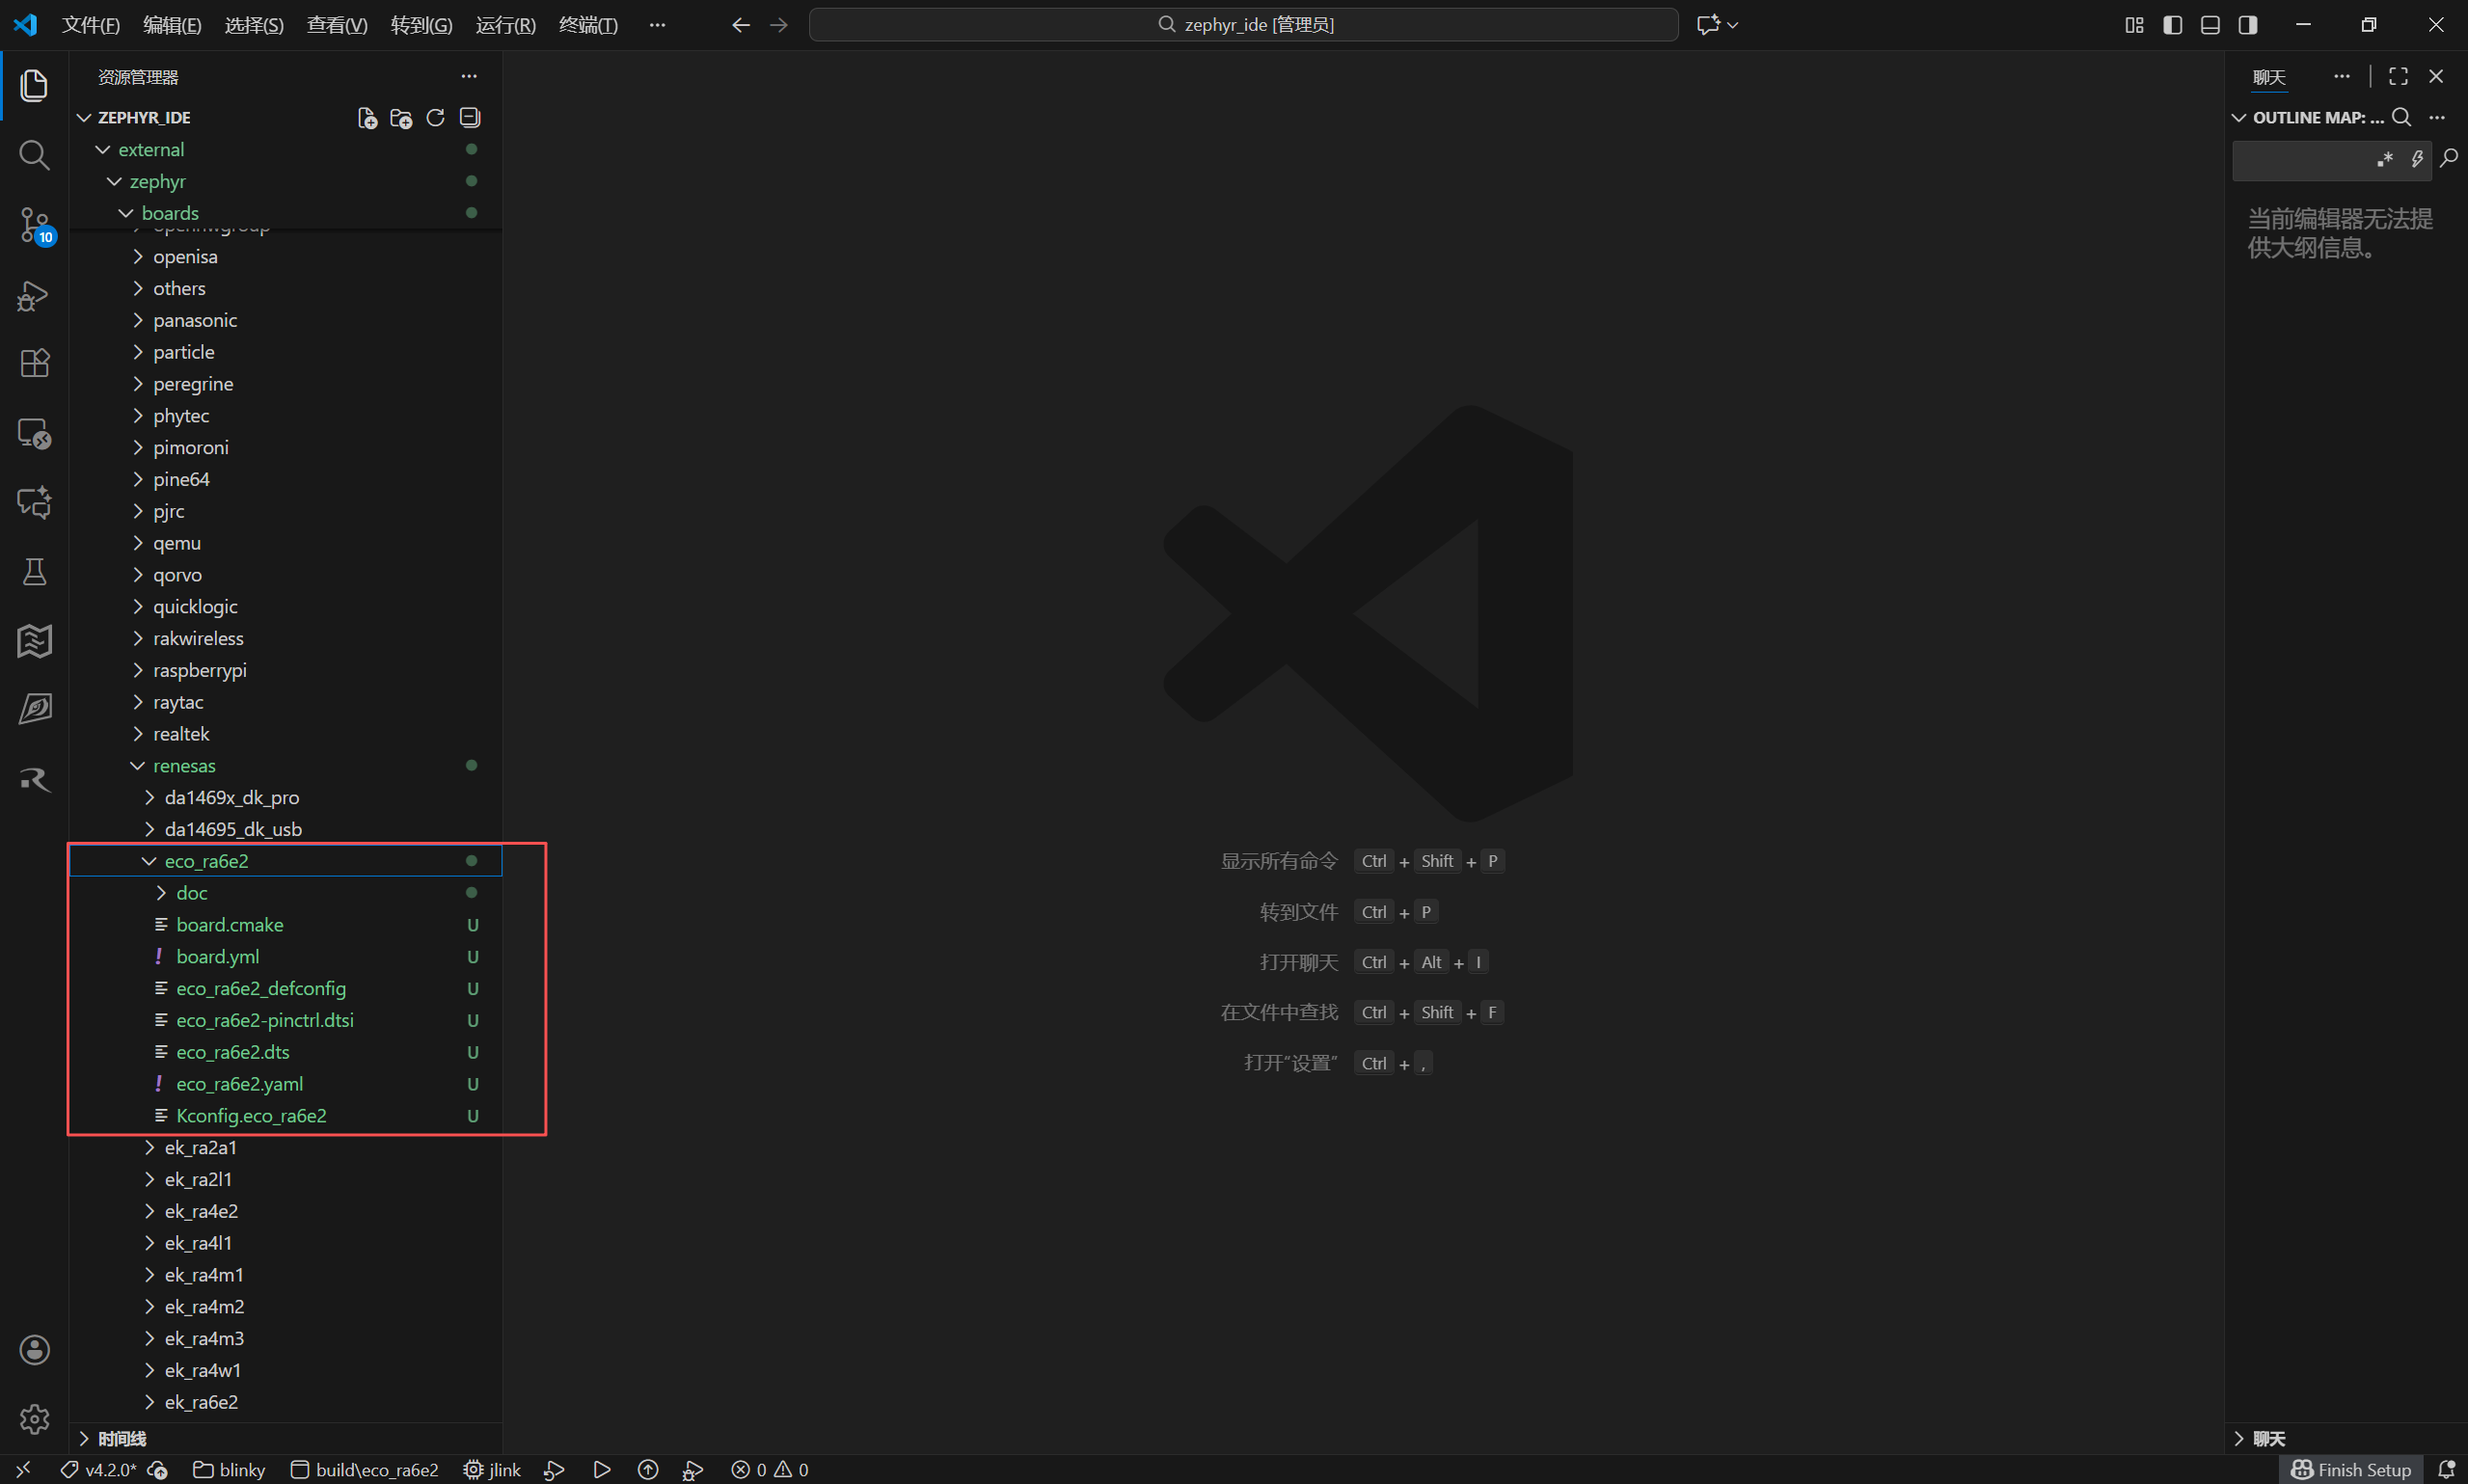This screenshot has height=1484, width=2468.
Task: Open Source Control view with badge 10
Action: (x=34, y=225)
